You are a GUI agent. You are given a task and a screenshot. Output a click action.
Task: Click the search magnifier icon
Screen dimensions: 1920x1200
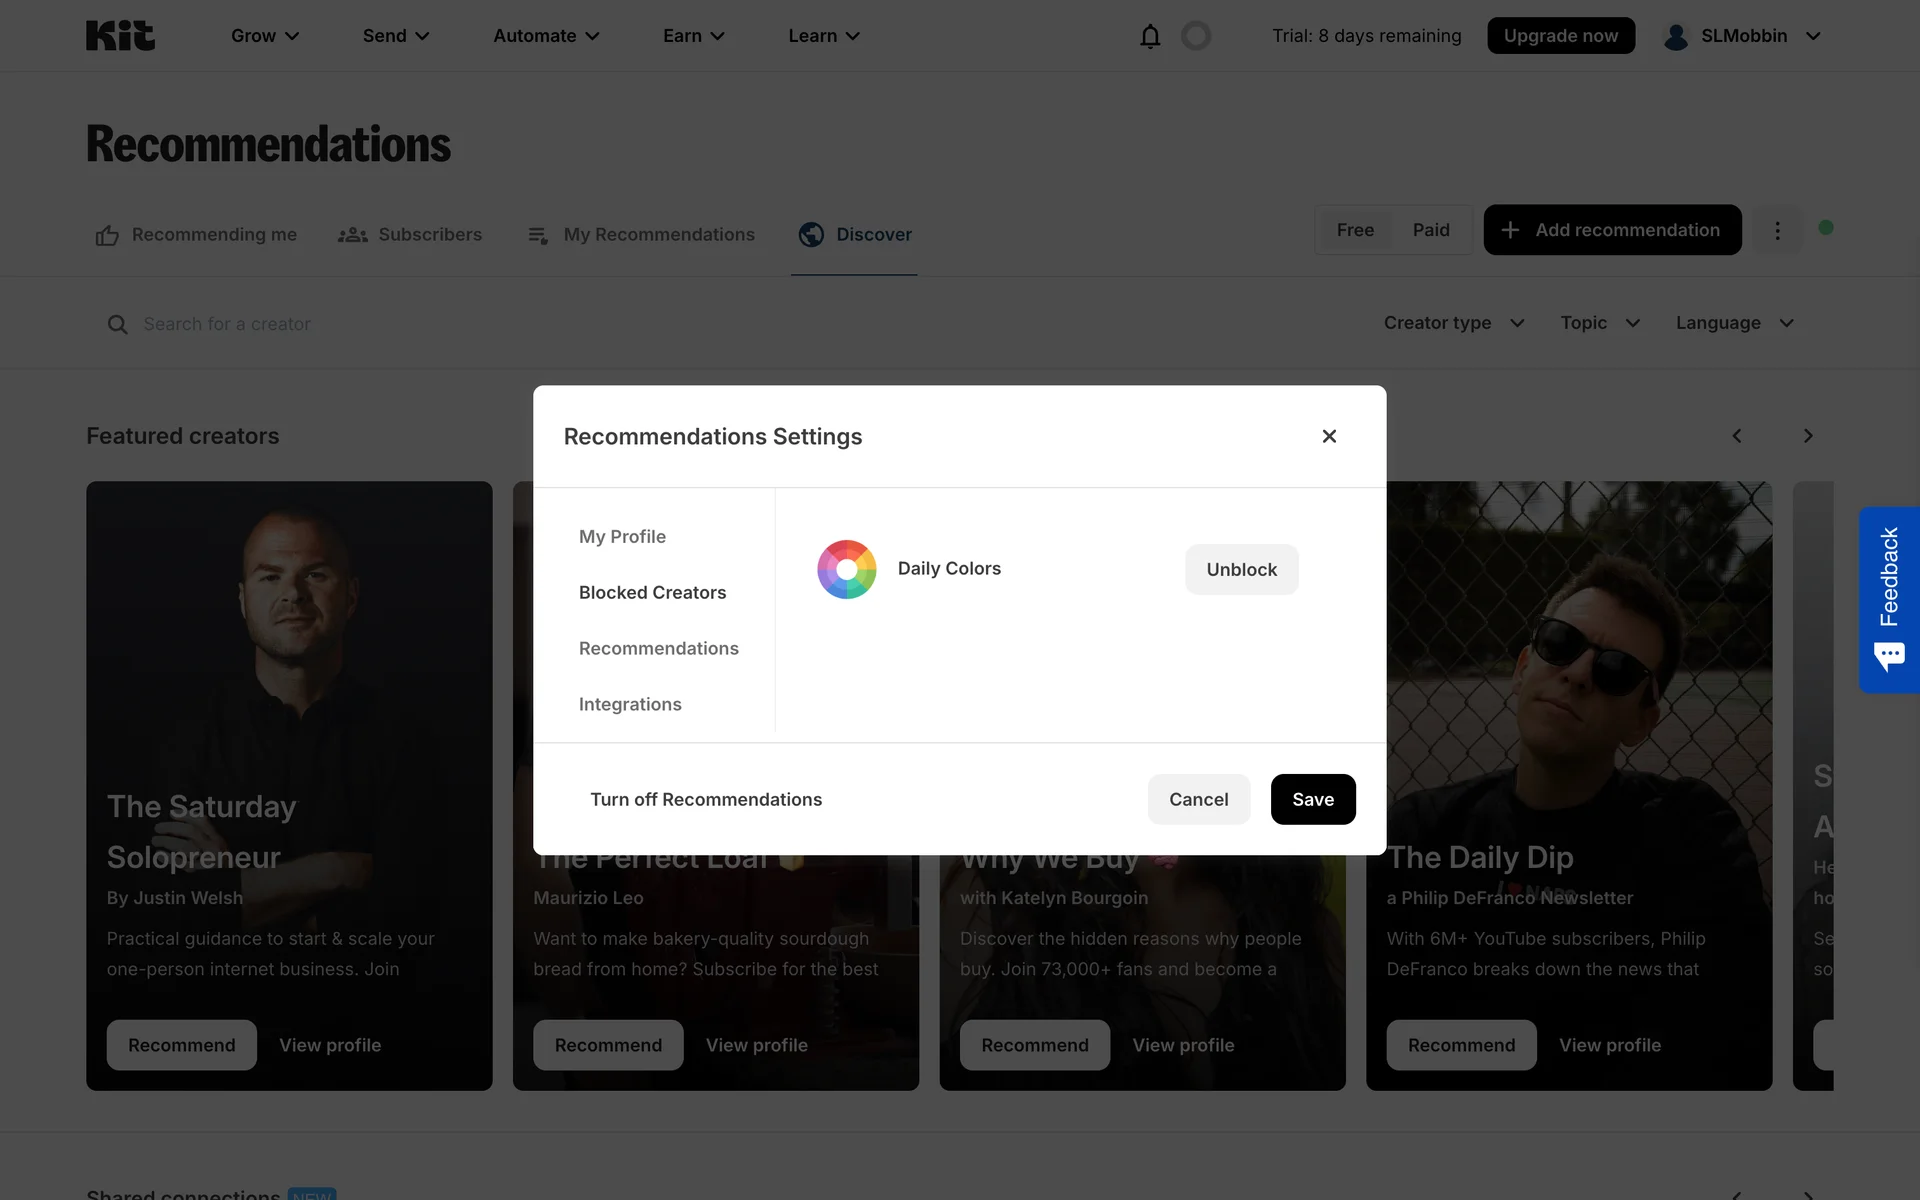click(x=118, y=324)
